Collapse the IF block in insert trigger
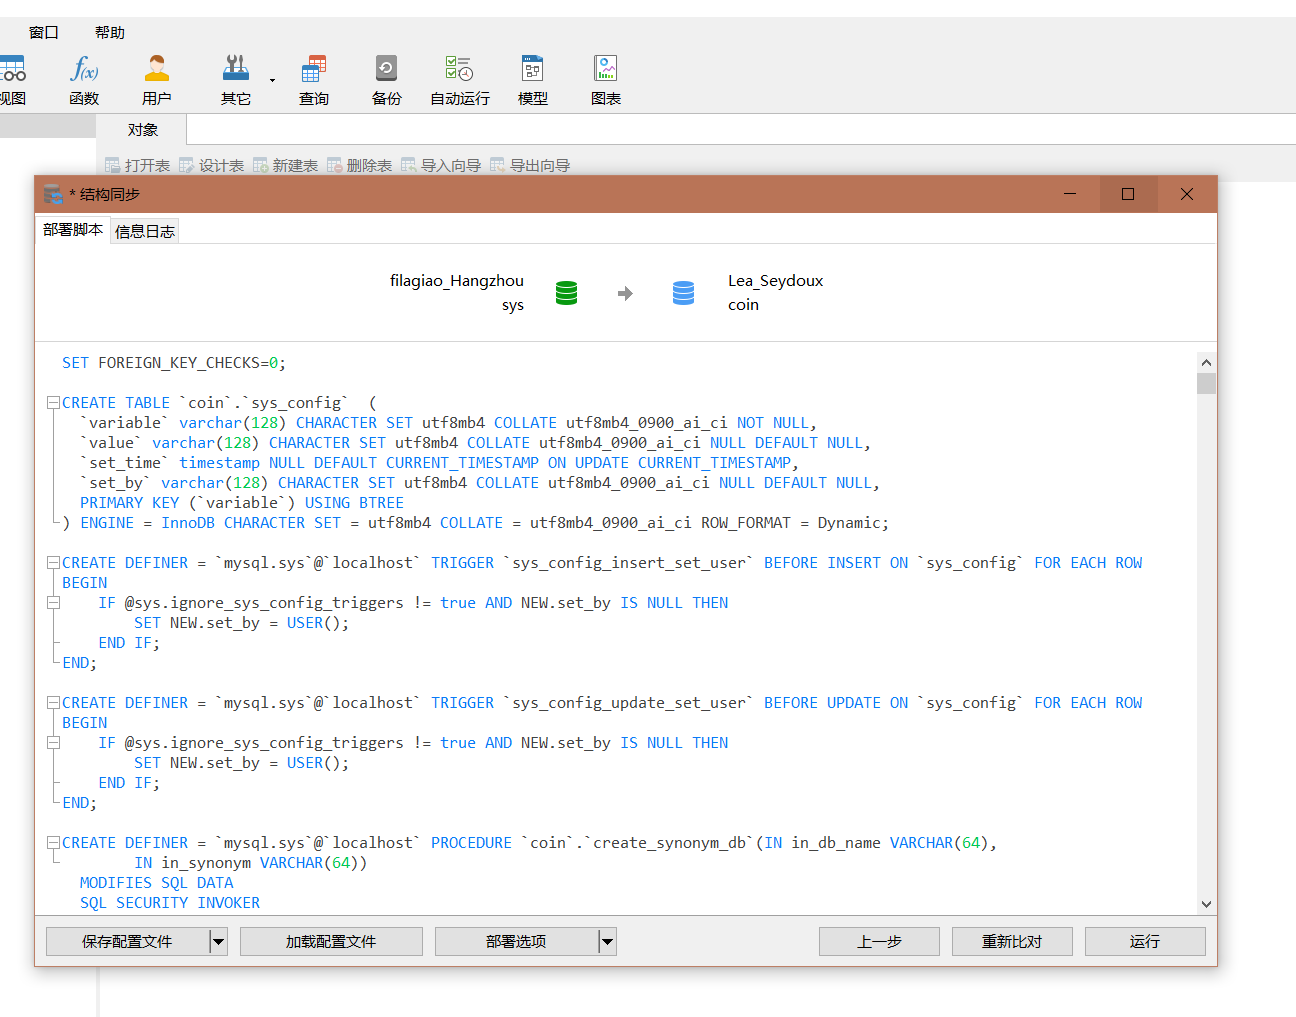 [x=53, y=603]
